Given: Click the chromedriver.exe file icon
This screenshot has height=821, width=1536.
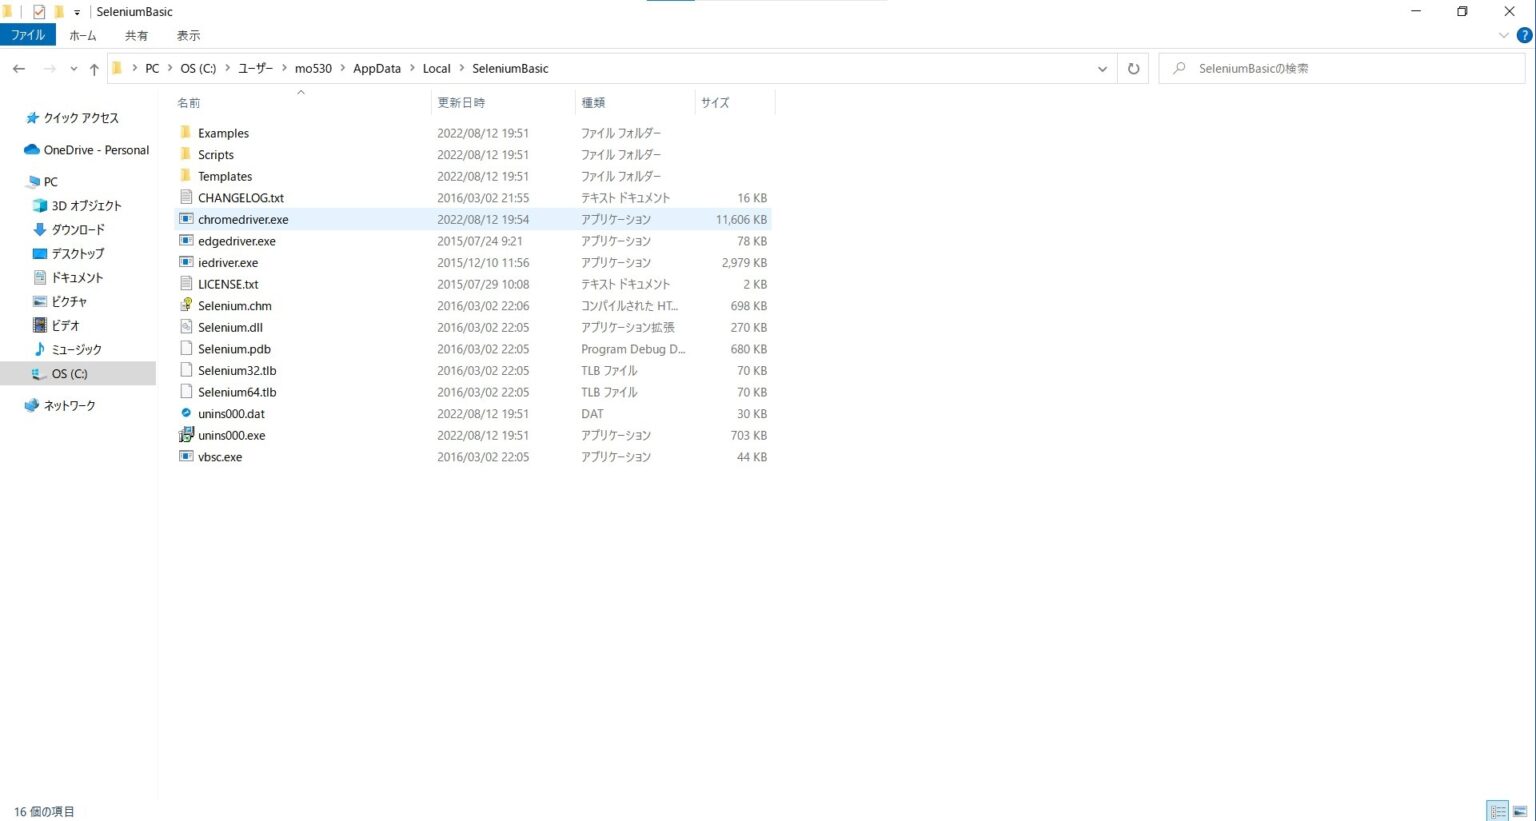Looking at the screenshot, I should [186, 219].
